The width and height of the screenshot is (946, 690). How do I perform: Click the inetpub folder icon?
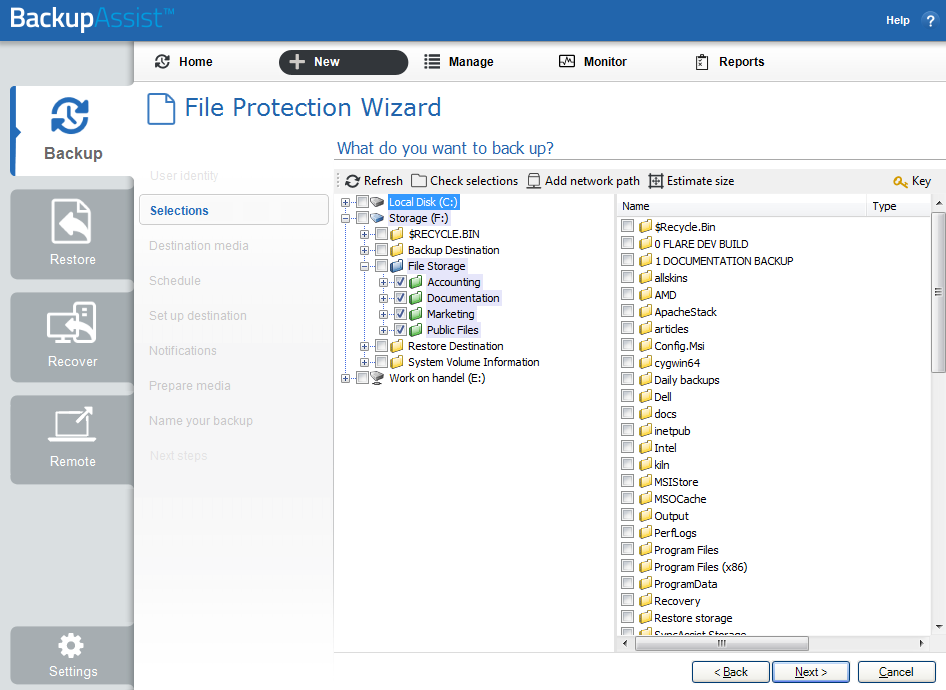coord(646,431)
